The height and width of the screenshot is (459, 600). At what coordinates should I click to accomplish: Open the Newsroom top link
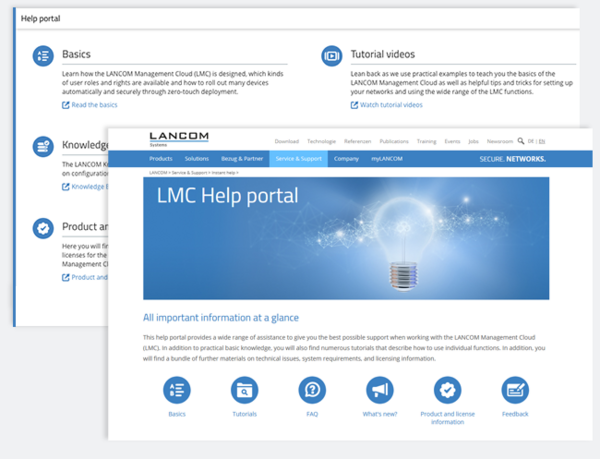tap(500, 141)
